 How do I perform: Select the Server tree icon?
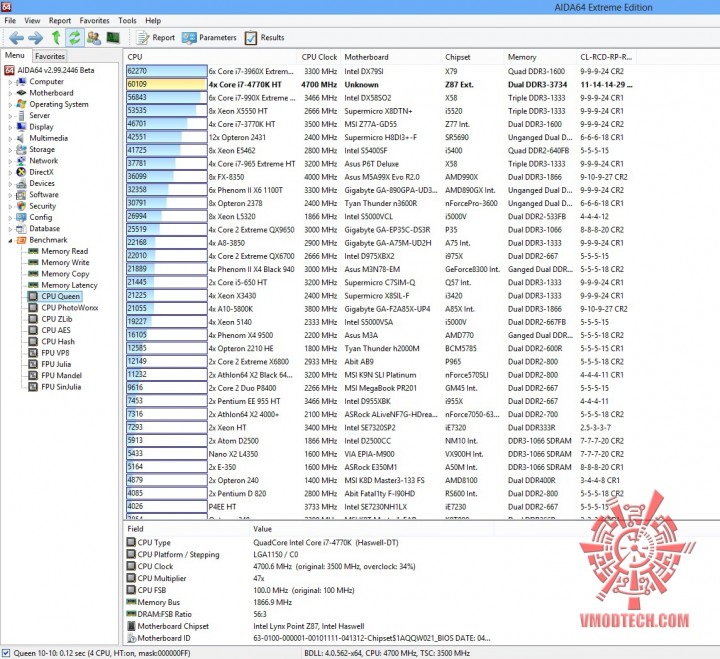(x=21, y=115)
